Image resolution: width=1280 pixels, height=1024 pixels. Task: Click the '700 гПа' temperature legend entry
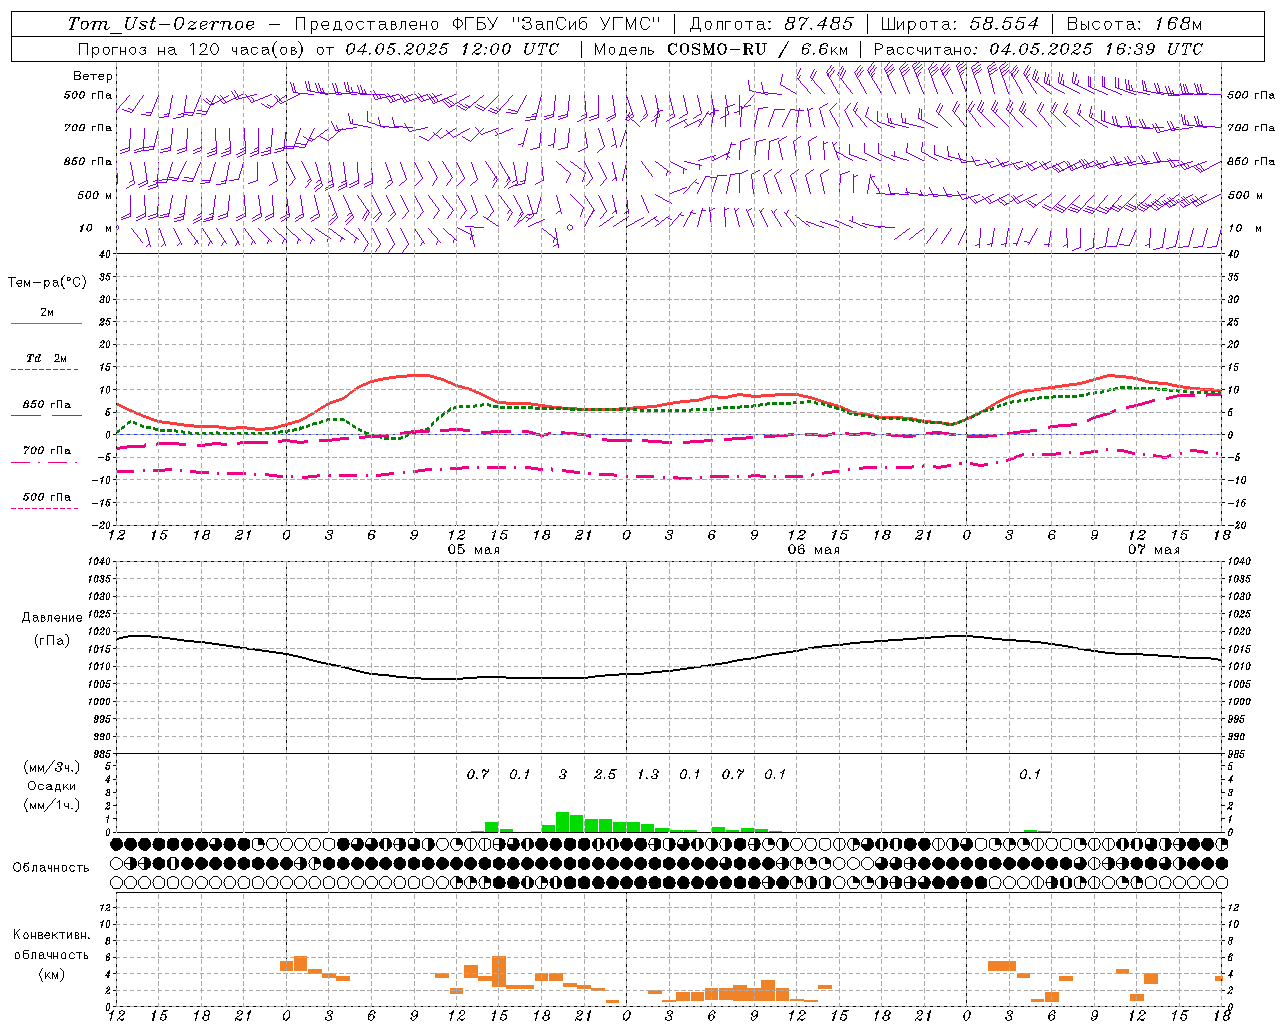point(47,451)
